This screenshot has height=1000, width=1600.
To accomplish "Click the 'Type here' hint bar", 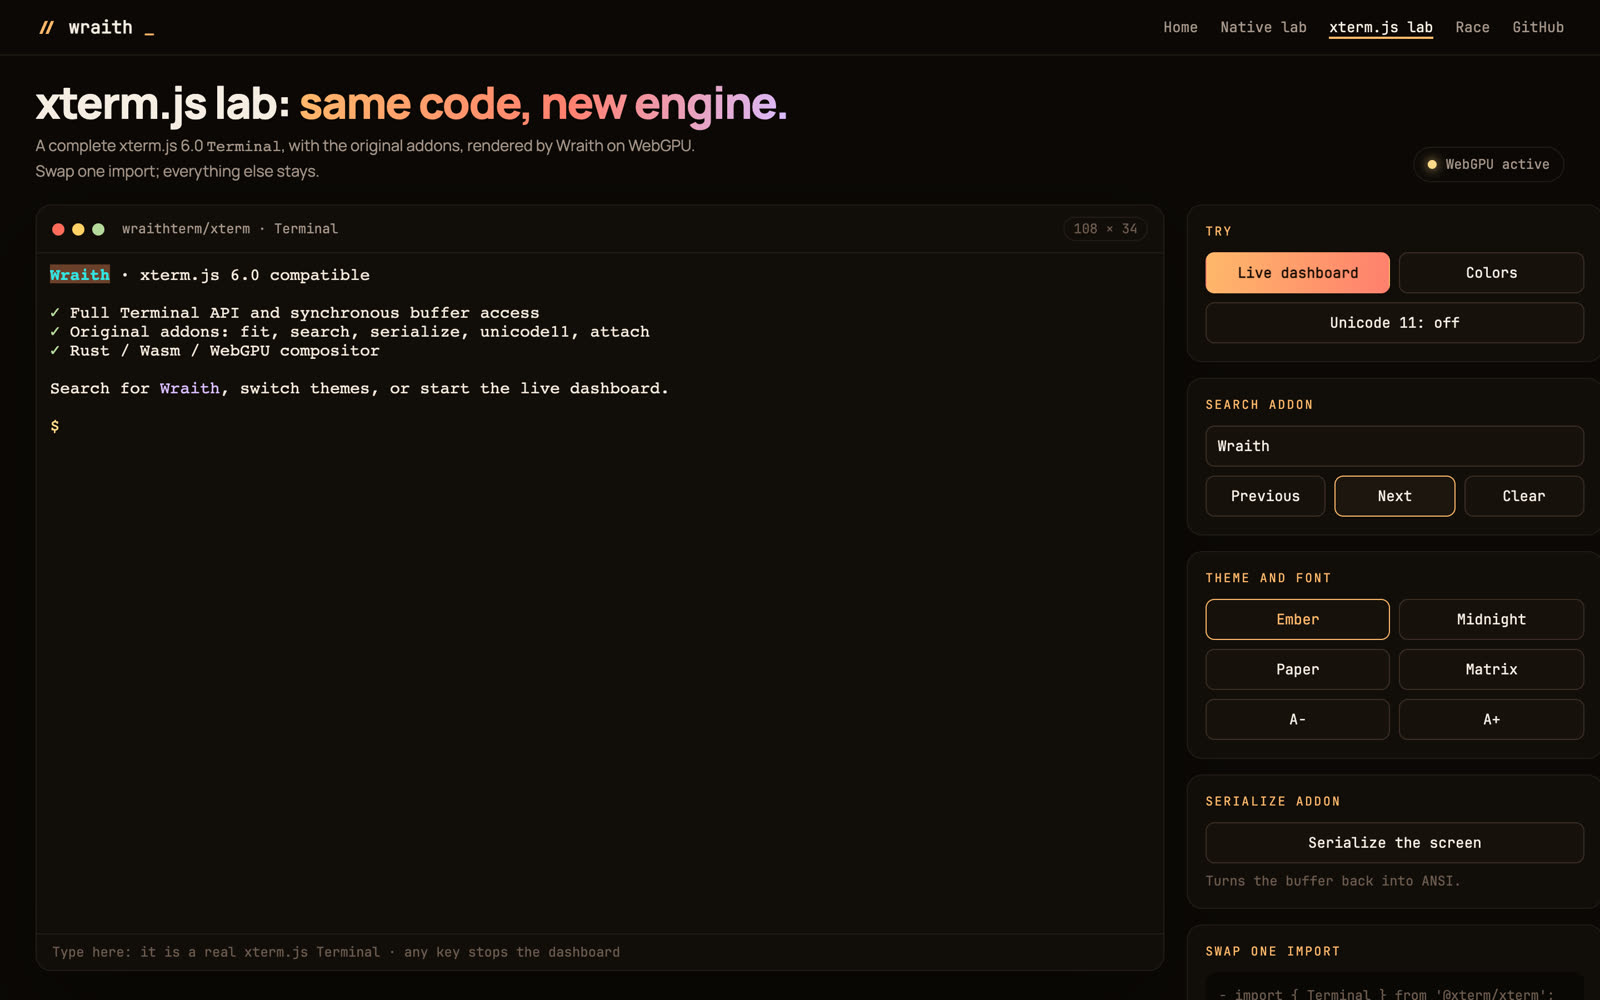I will click(x=600, y=952).
